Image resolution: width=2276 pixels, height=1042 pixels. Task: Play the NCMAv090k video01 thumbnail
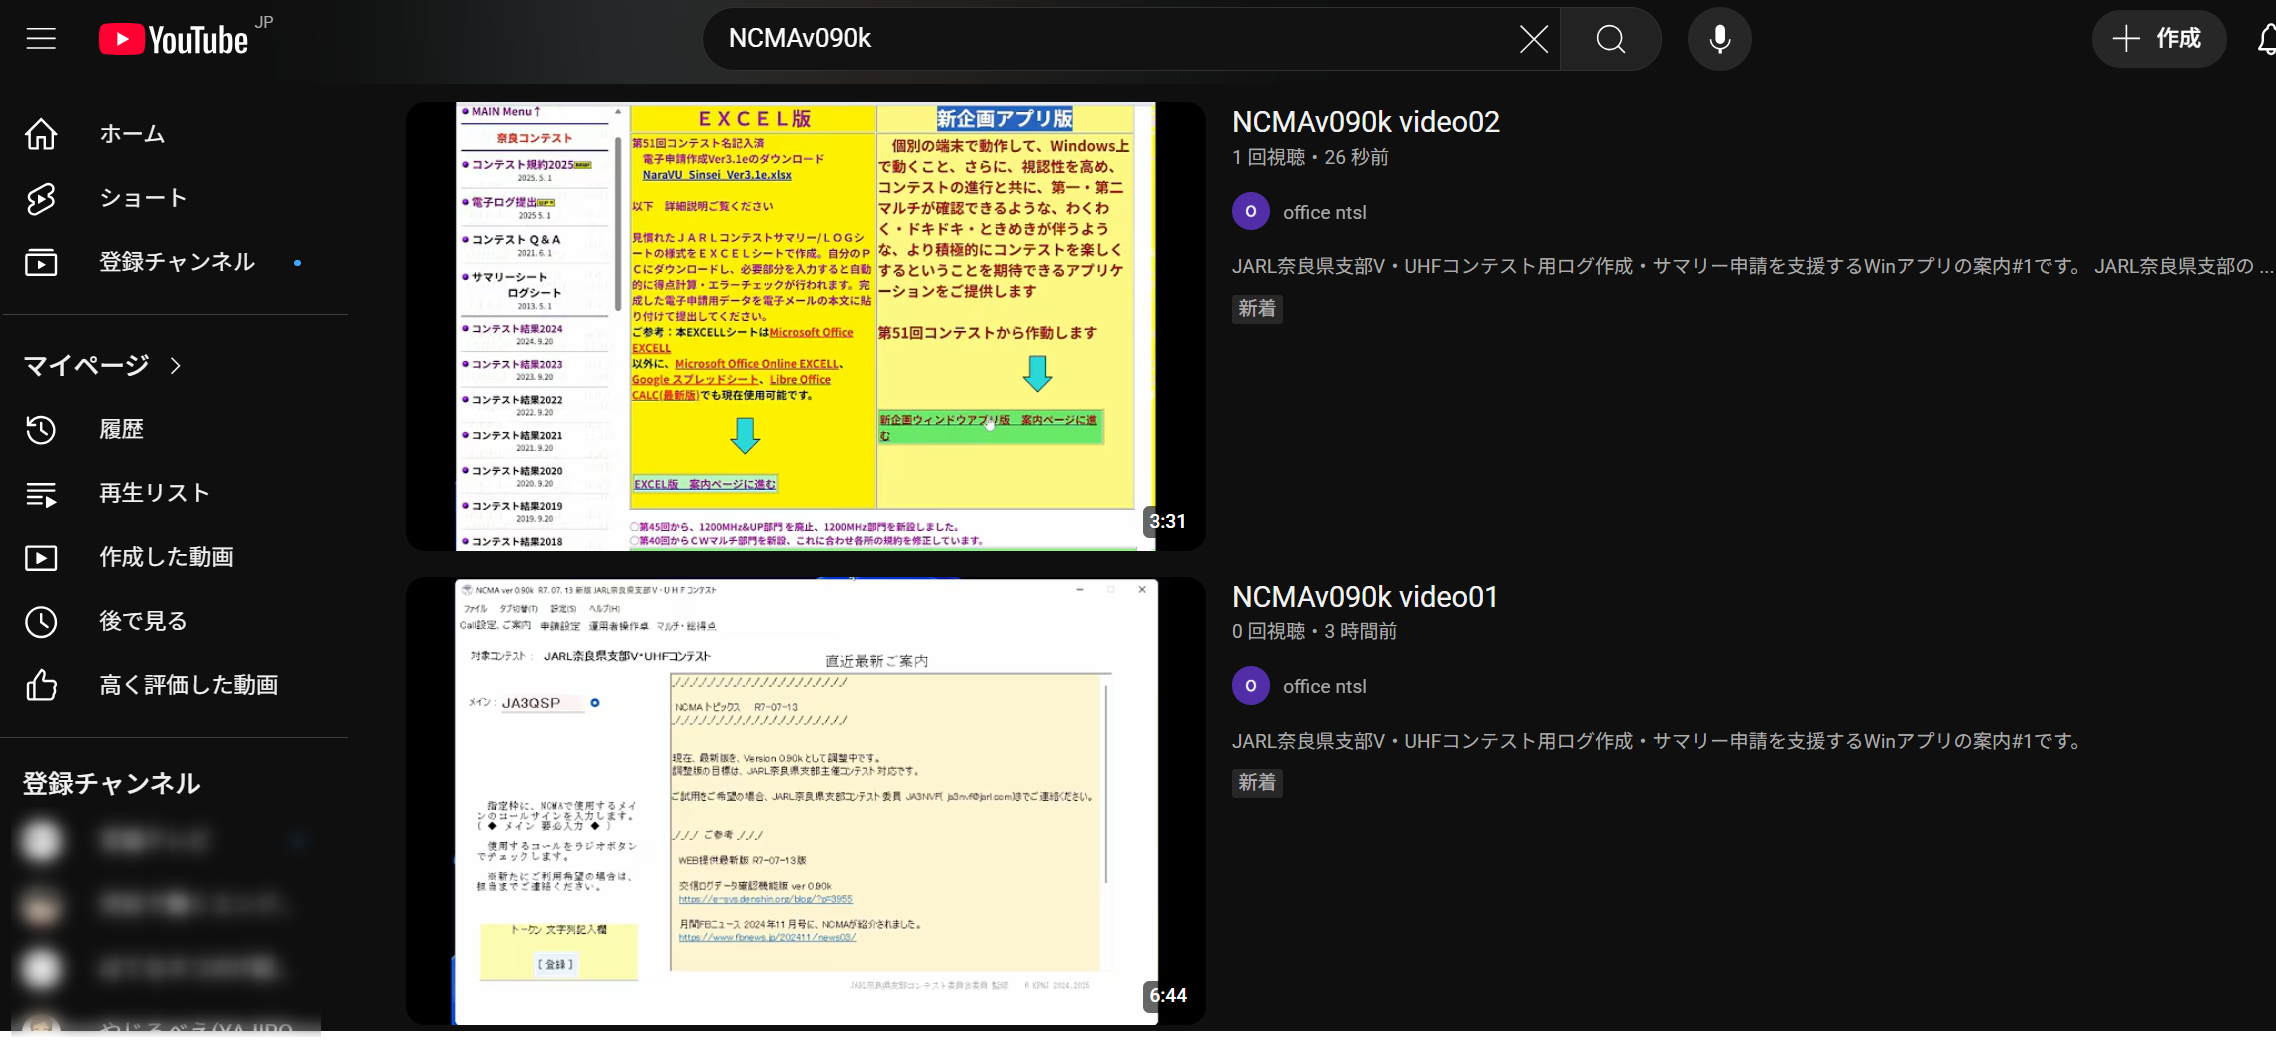click(806, 801)
